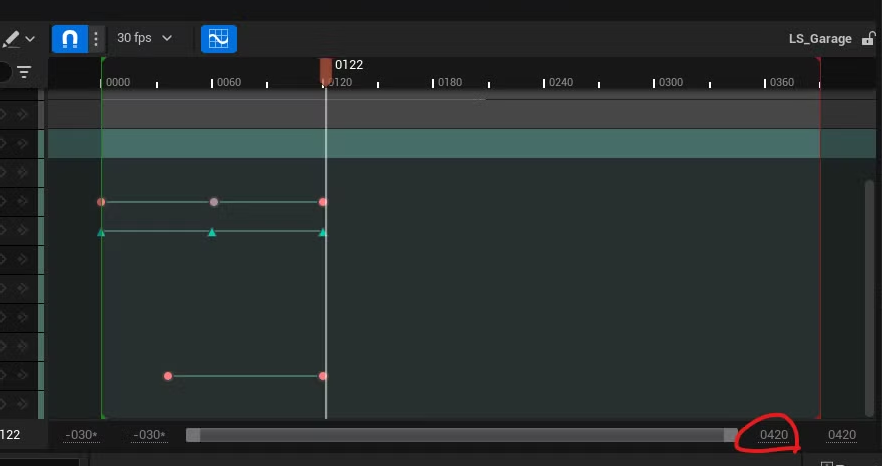Click the first -030* view range start field
Screen dimensions: 882x466
82,435
